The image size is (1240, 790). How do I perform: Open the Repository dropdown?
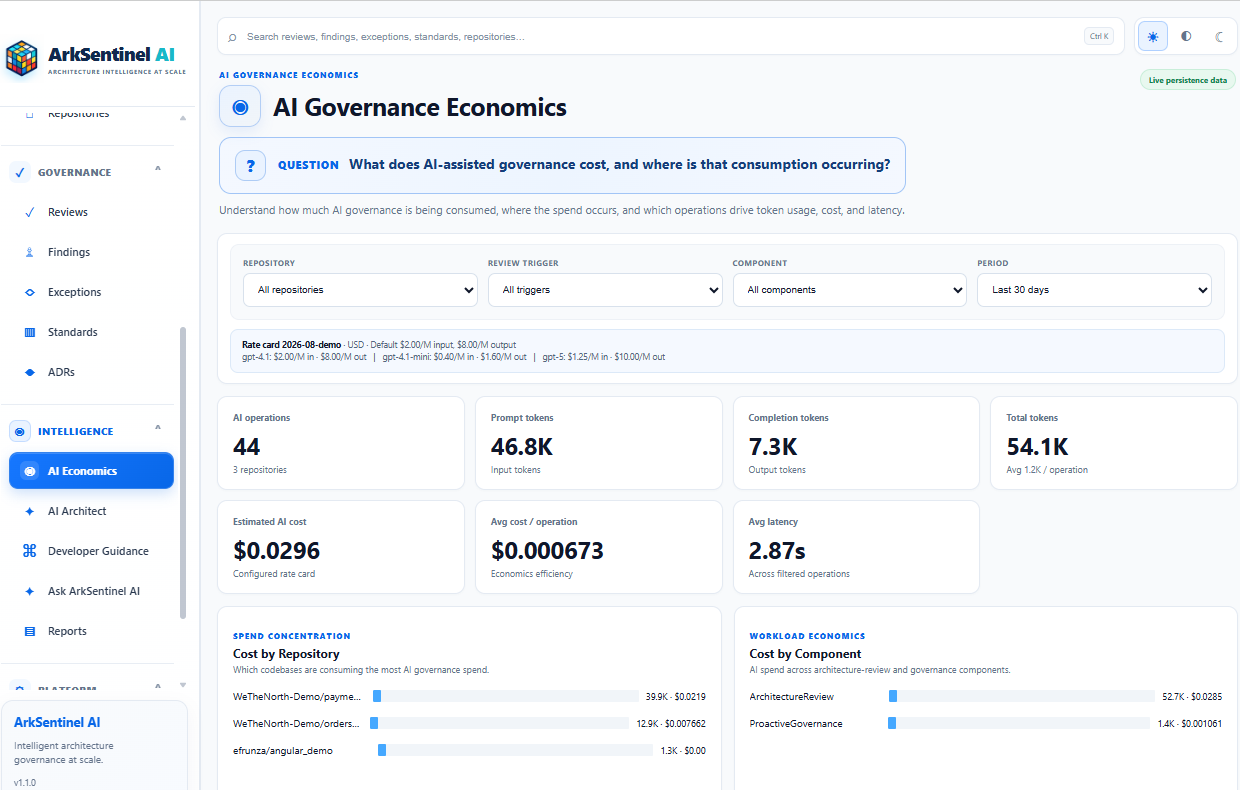(x=360, y=290)
